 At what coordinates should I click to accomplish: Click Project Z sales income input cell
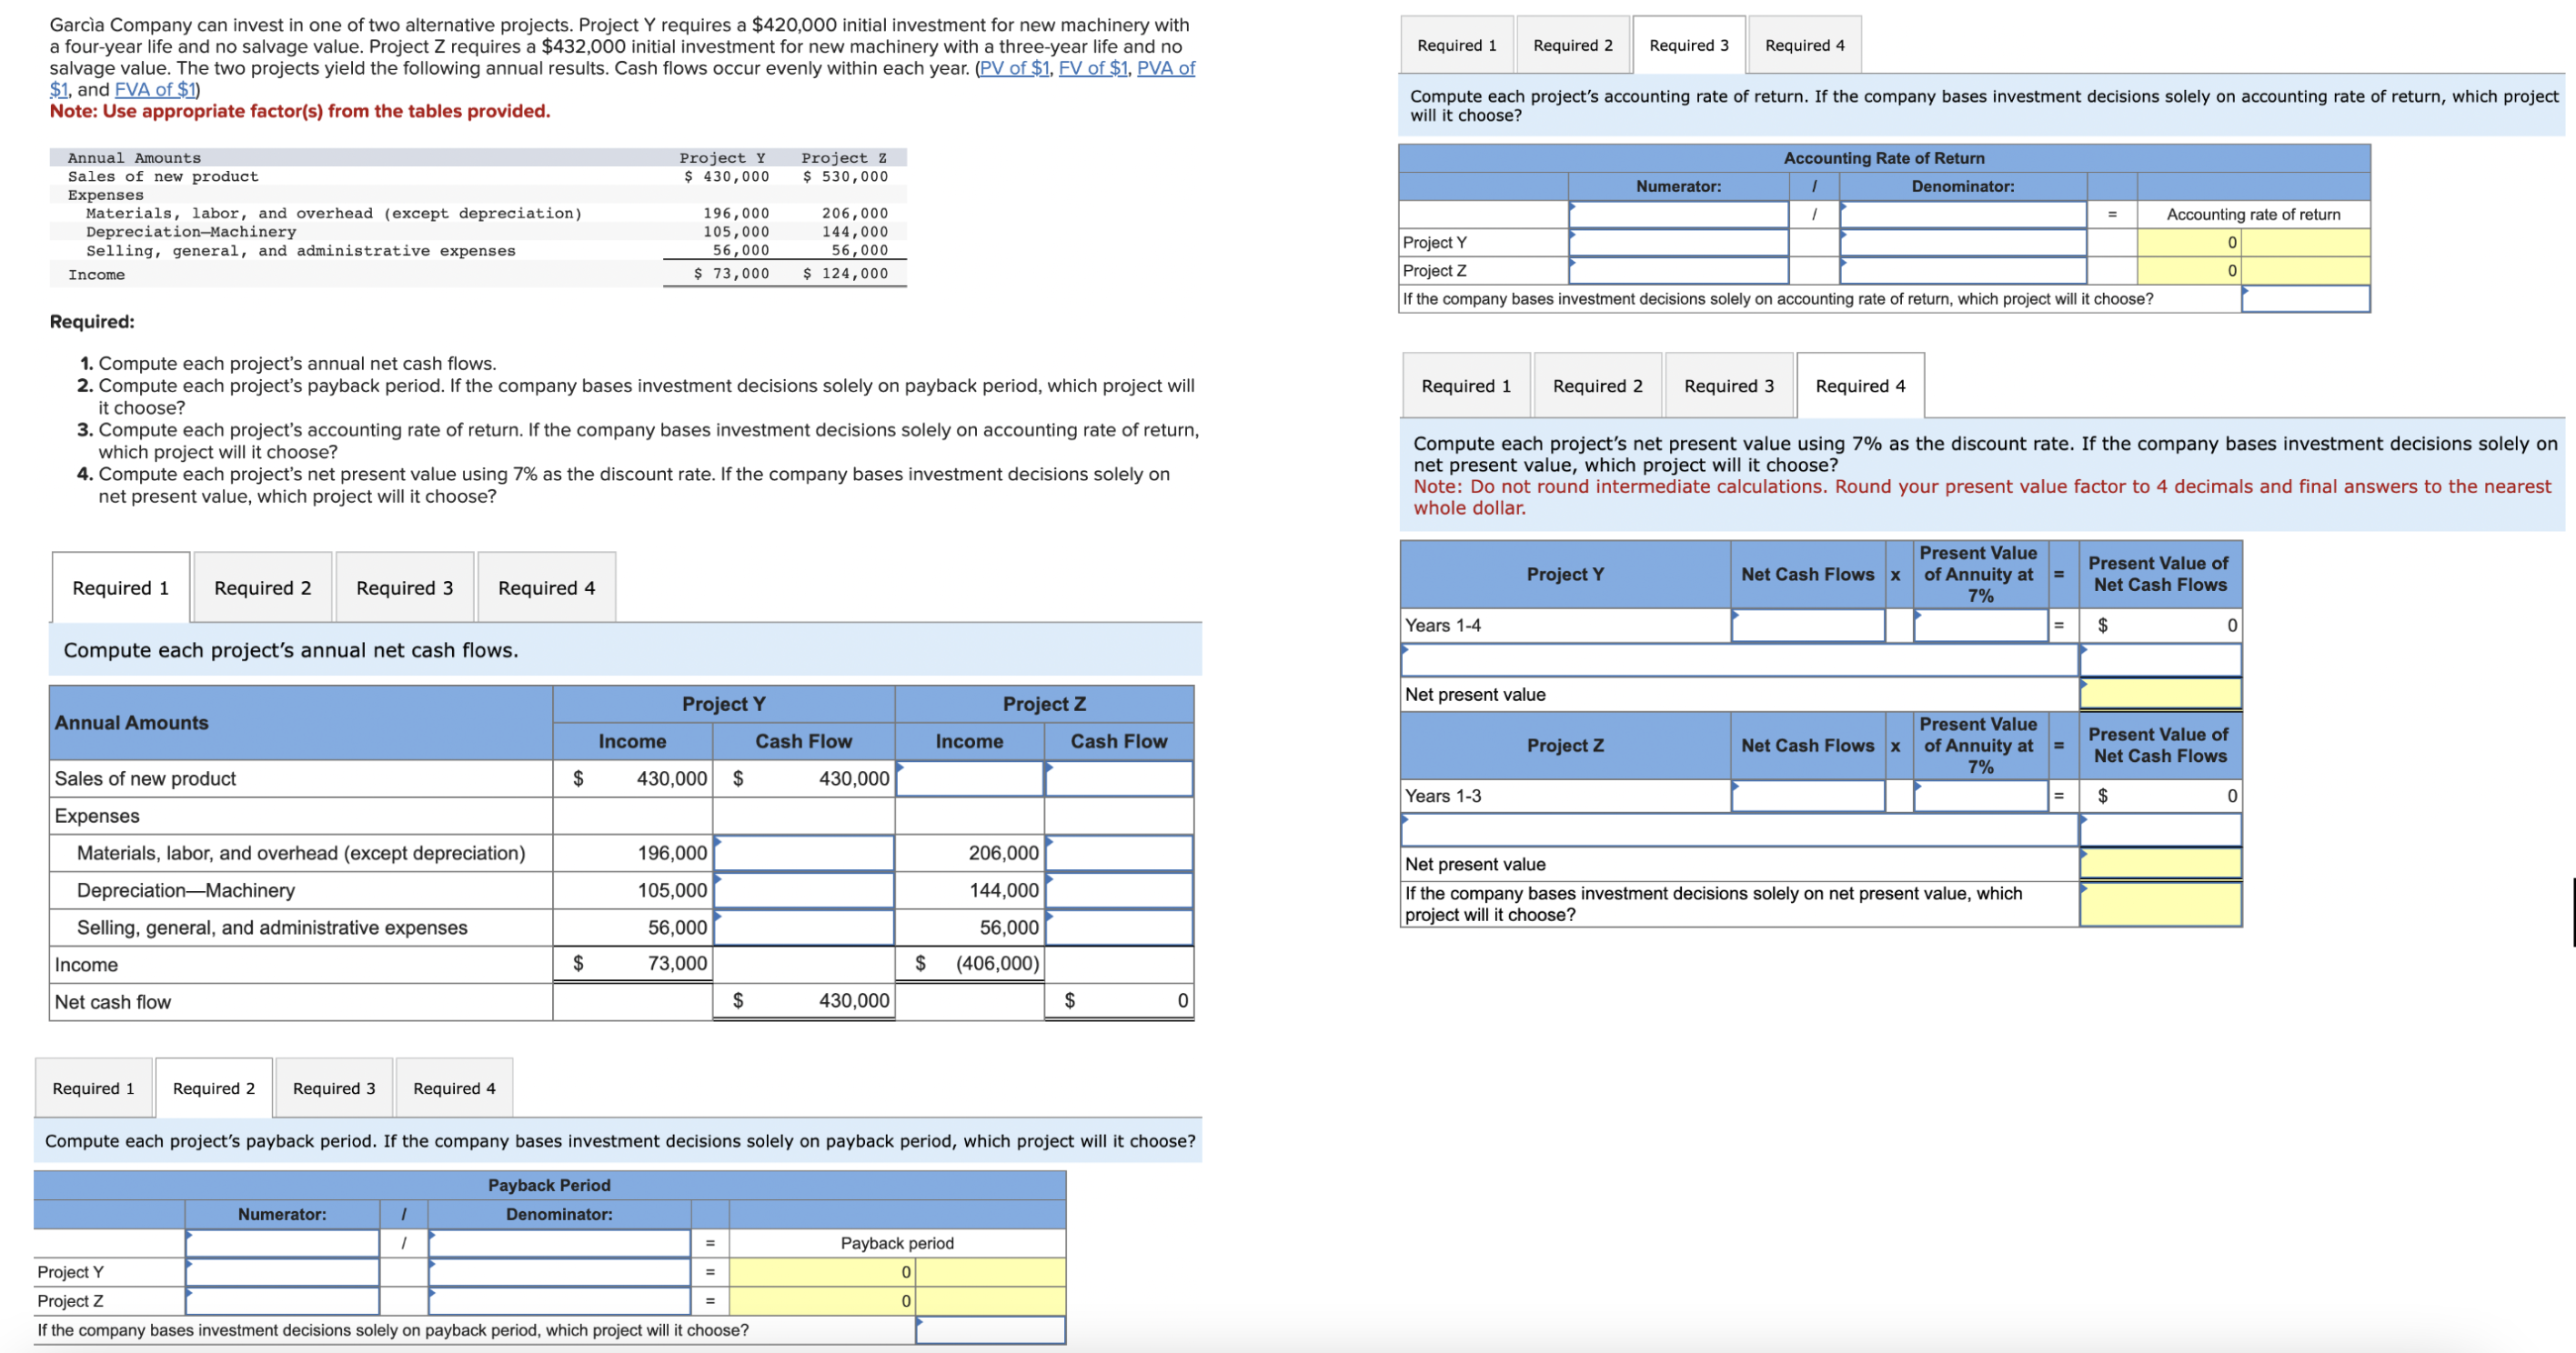point(970,779)
